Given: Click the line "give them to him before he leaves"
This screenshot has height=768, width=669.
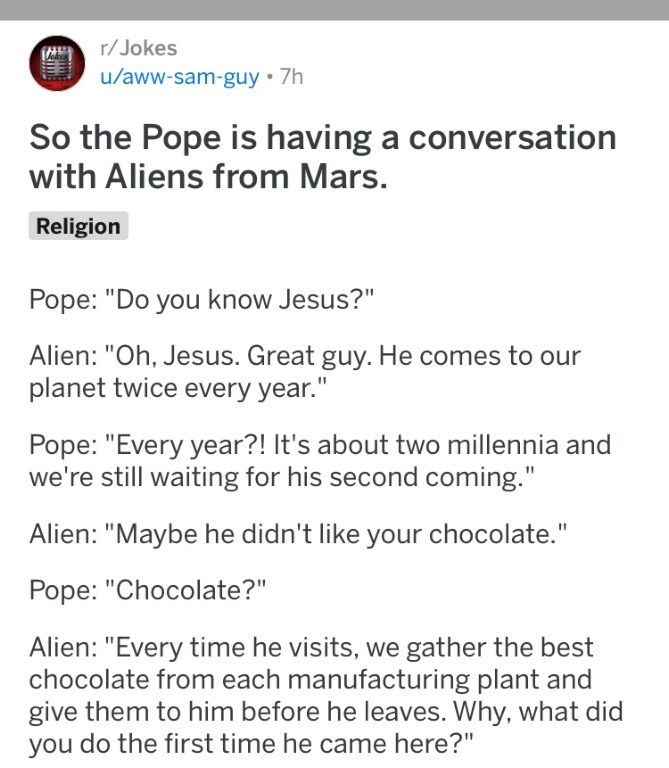Looking at the screenshot, I should [326, 712].
